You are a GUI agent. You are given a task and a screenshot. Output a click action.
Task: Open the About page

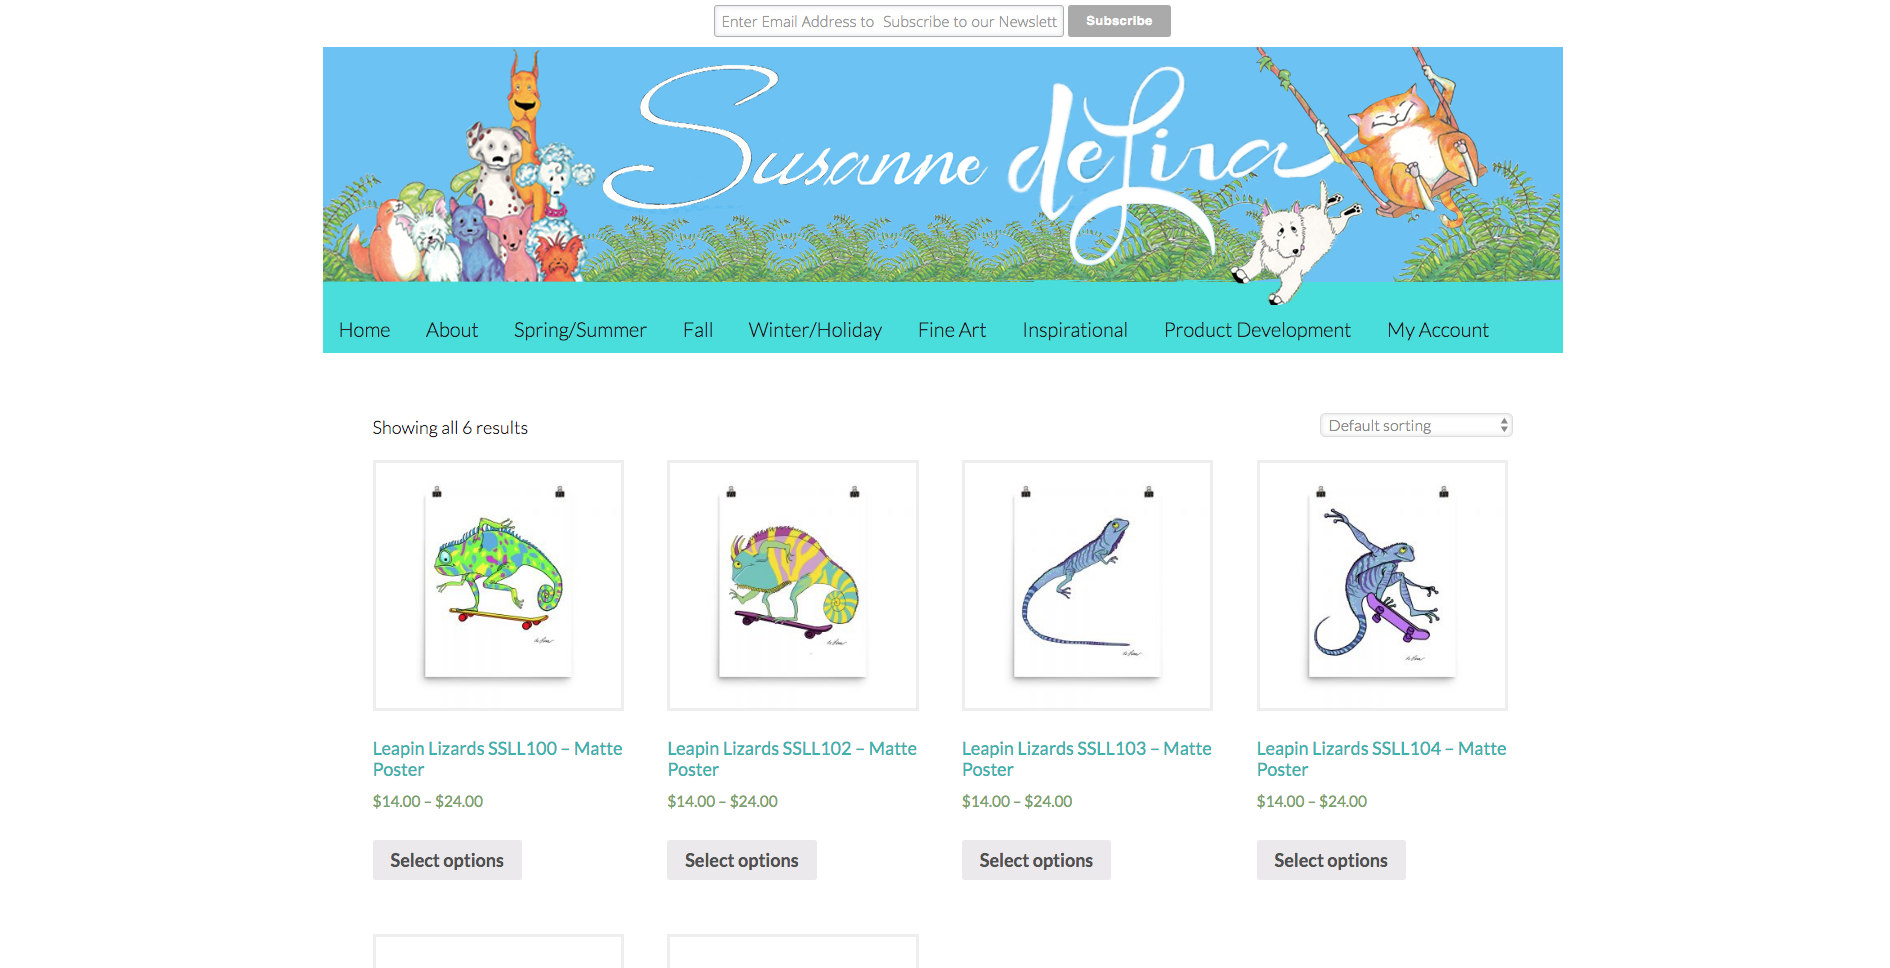452,330
